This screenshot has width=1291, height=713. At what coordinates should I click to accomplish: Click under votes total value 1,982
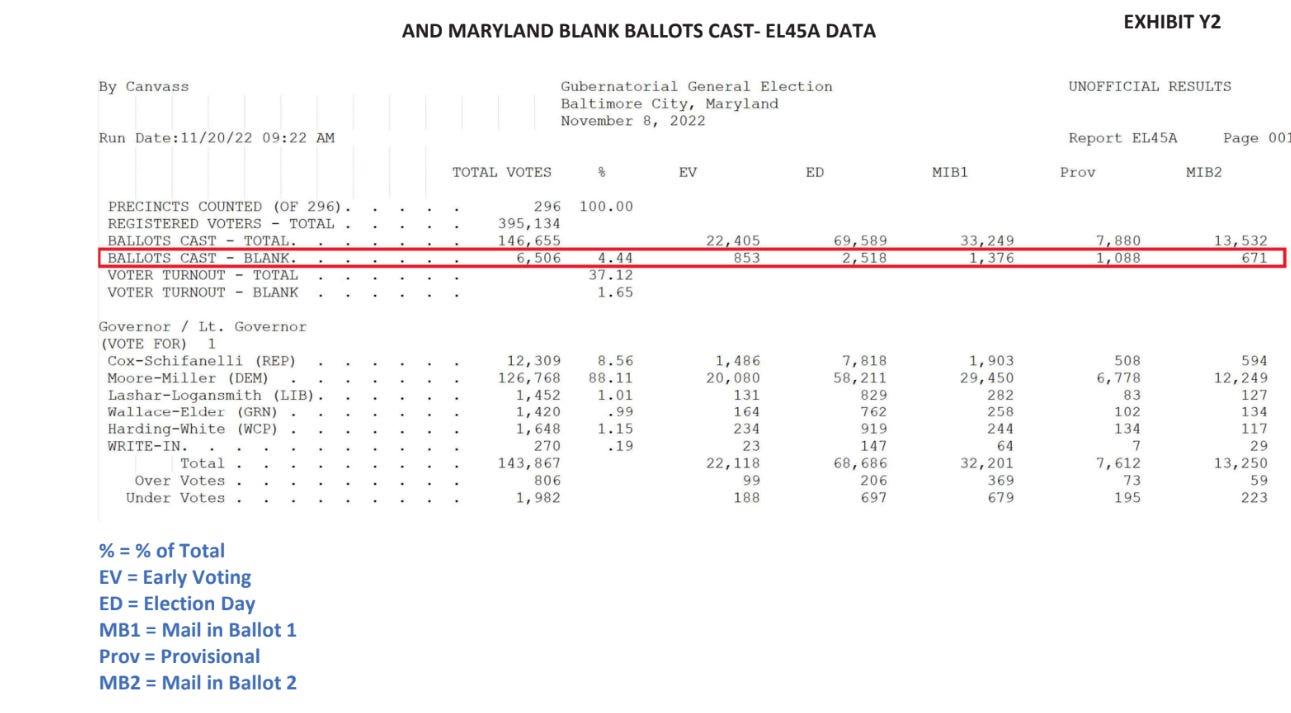pyautogui.click(x=538, y=498)
